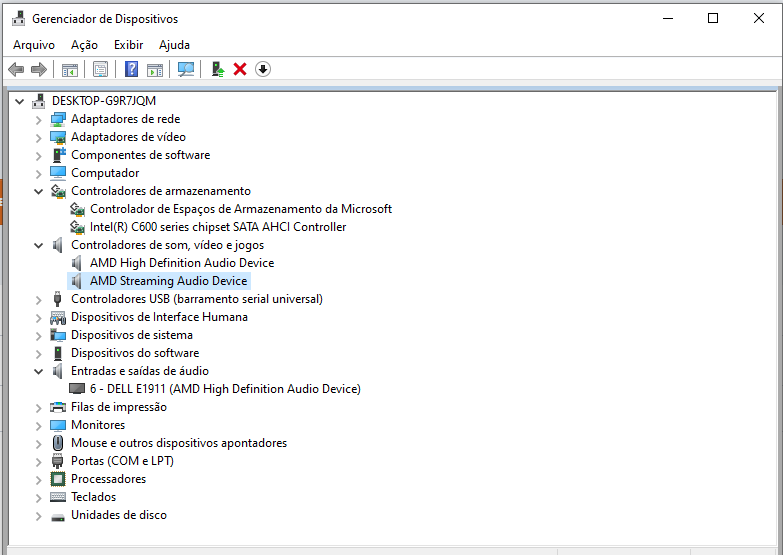Click the Adaptadores de vídeo display icon

(58, 137)
